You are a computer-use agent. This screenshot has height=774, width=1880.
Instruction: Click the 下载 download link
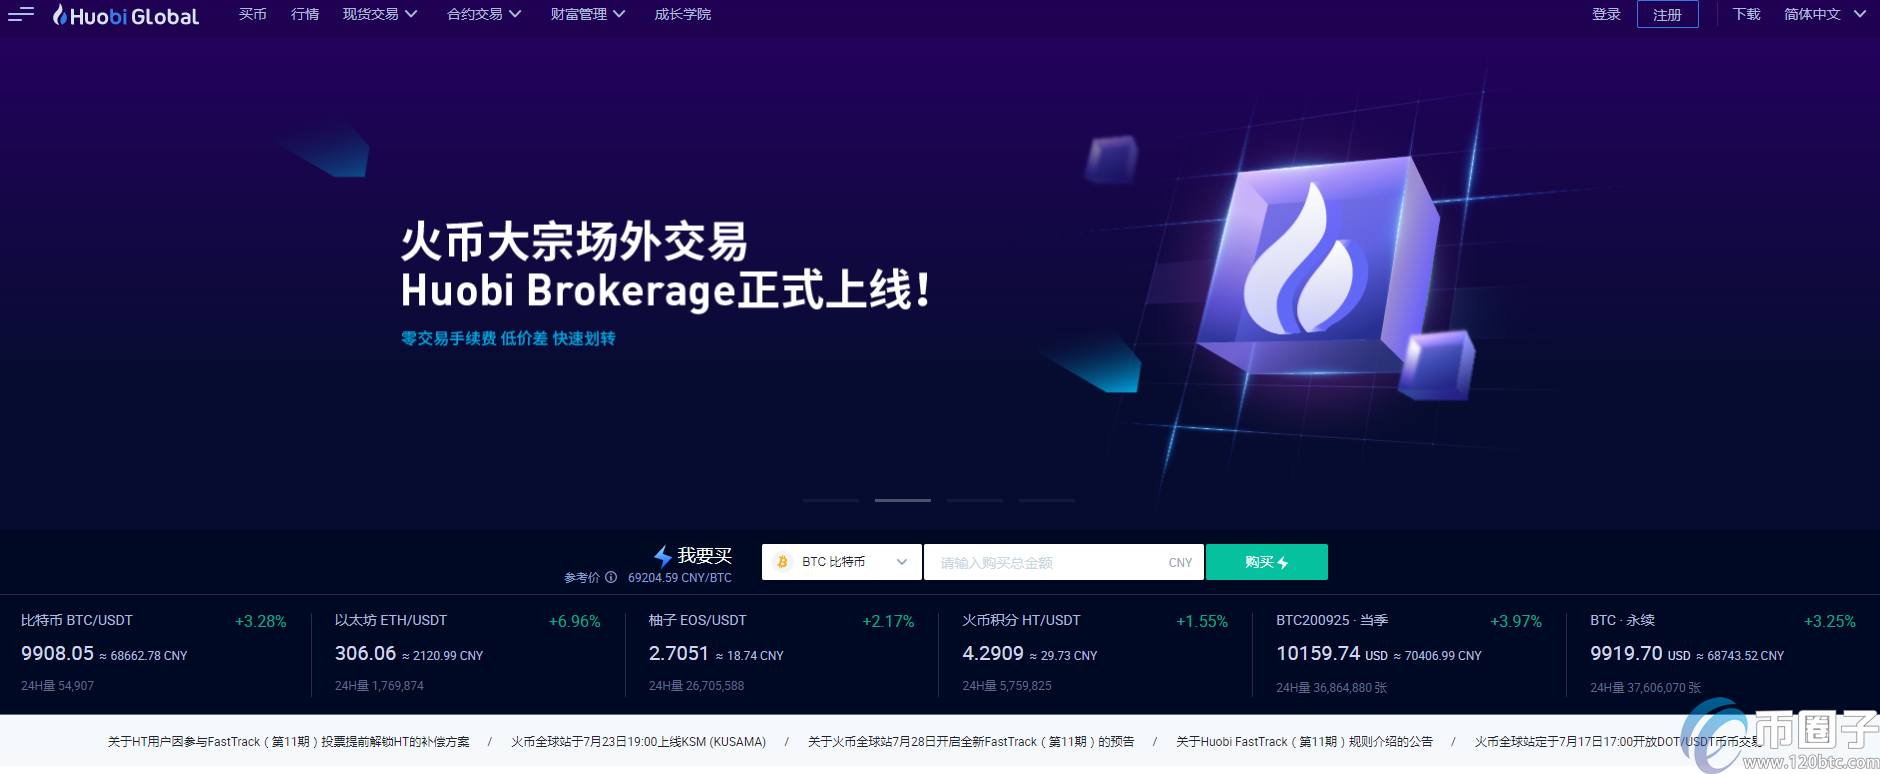click(1746, 14)
